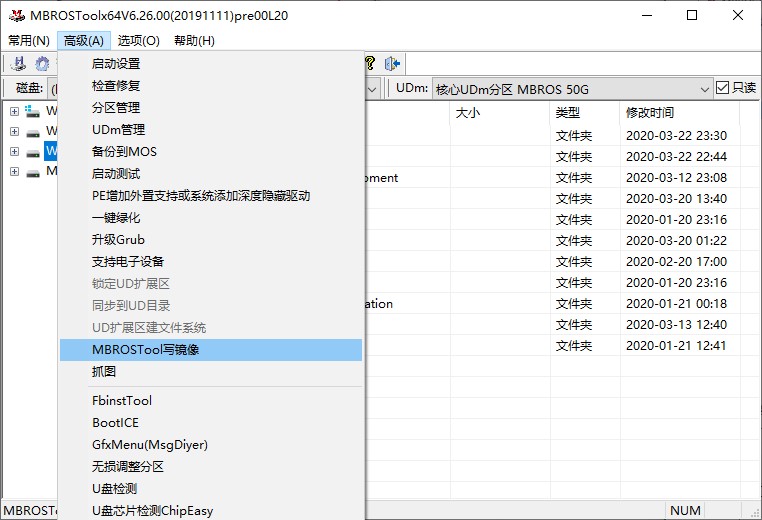Expand the unselected plain-drive W tree node
Image resolution: width=762 pixels, height=520 pixels.
click(x=14, y=131)
